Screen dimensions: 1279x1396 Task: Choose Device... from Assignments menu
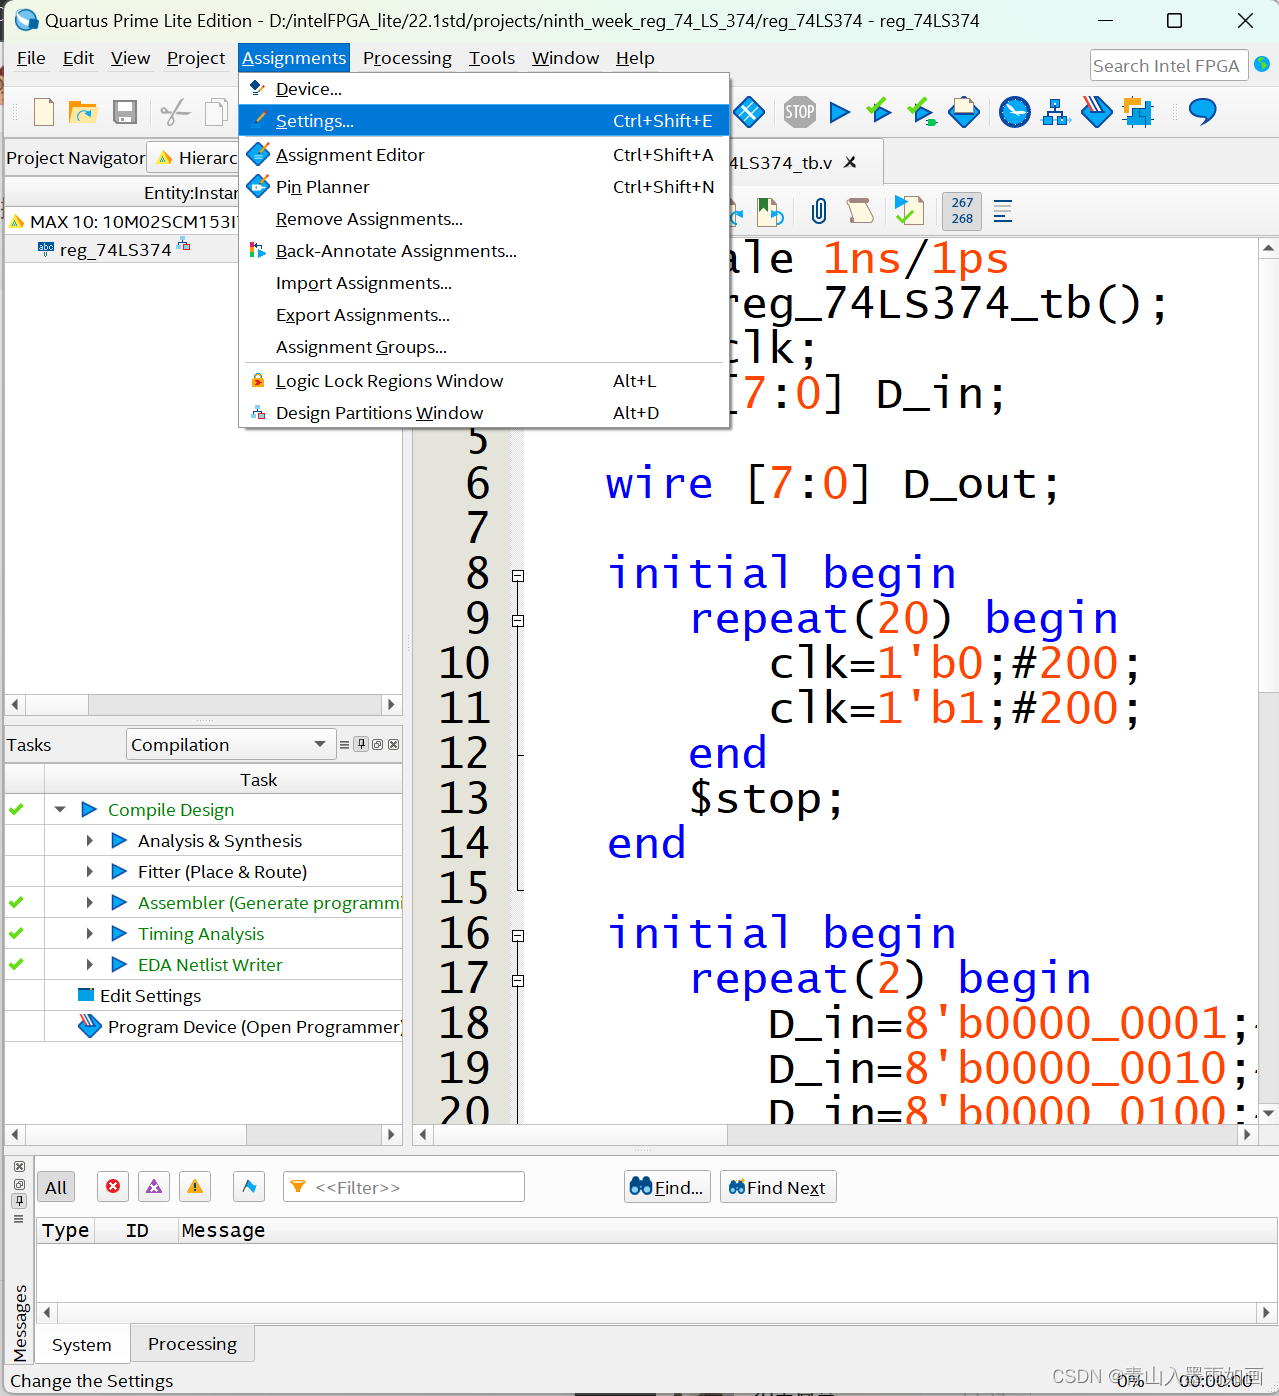(x=484, y=88)
